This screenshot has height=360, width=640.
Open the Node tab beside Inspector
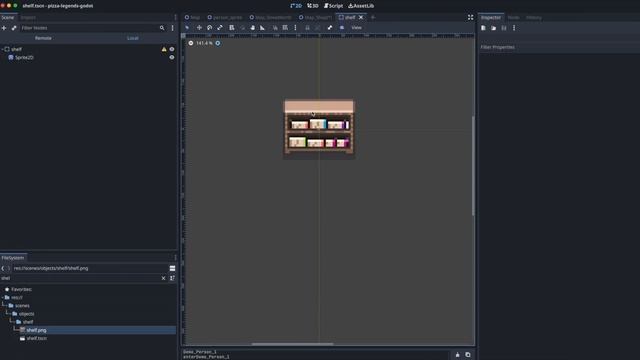pos(513,18)
